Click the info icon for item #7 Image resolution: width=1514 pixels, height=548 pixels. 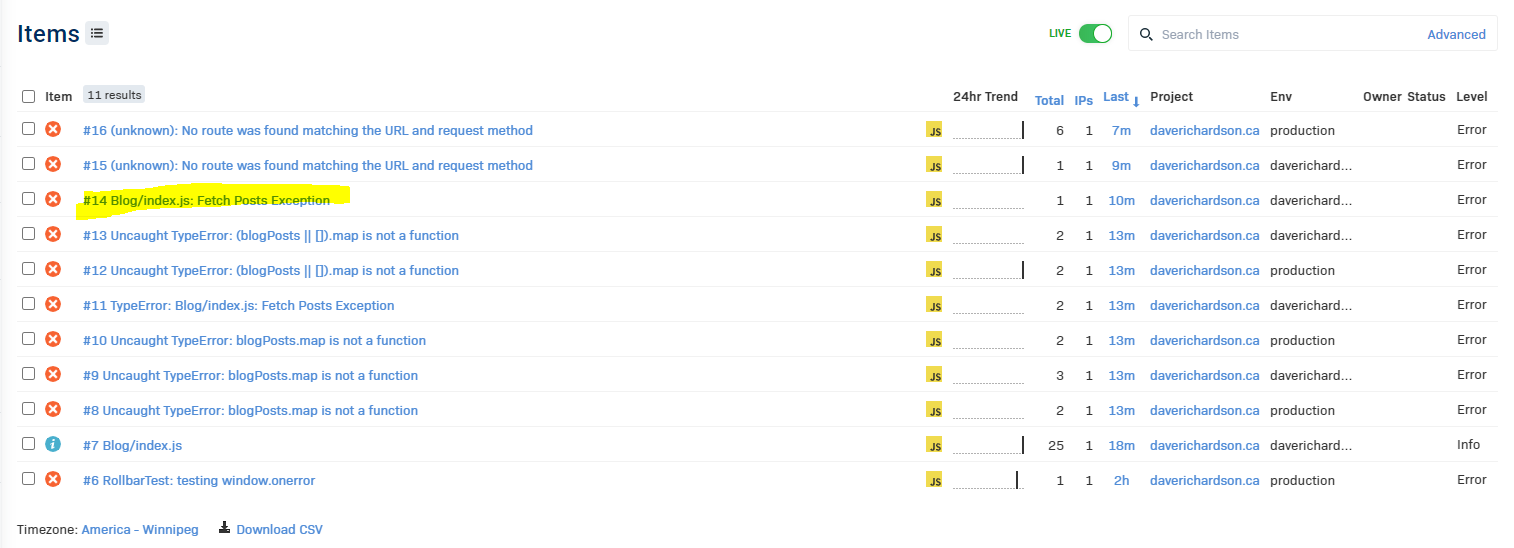click(x=53, y=444)
